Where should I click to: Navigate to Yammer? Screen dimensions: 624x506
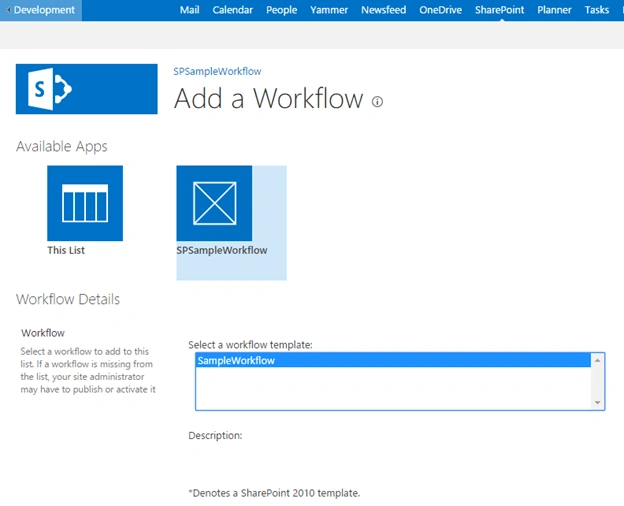[329, 10]
